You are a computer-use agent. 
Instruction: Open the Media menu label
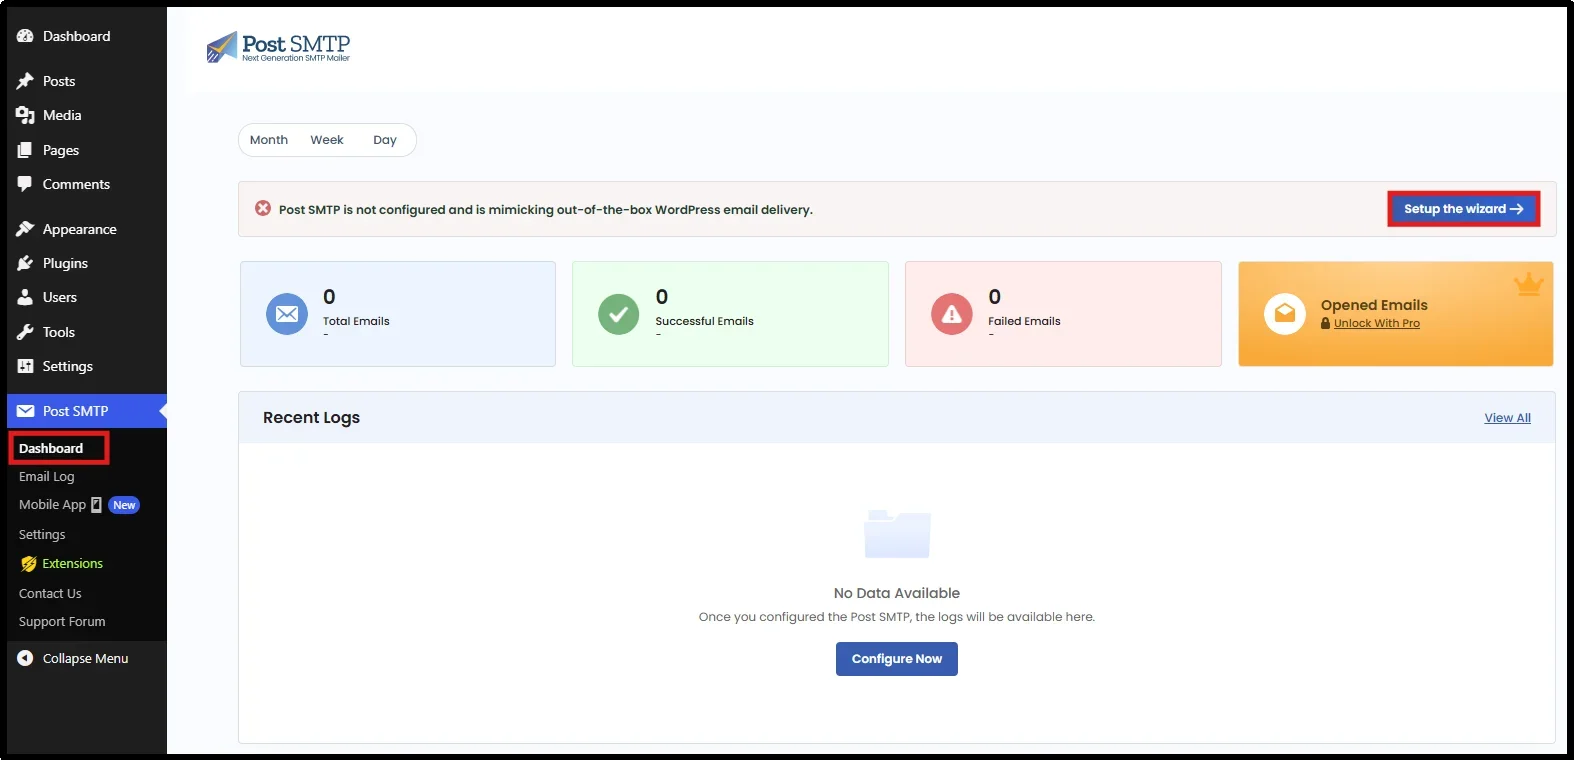pos(62,115)
